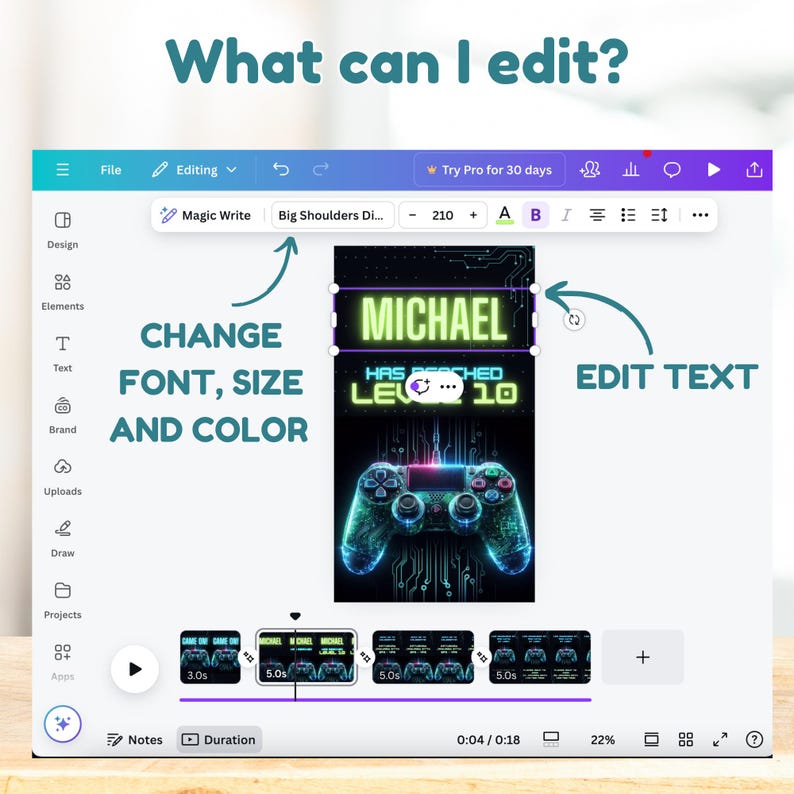Redo the last action
794x794 pixels.
[321, 169]
